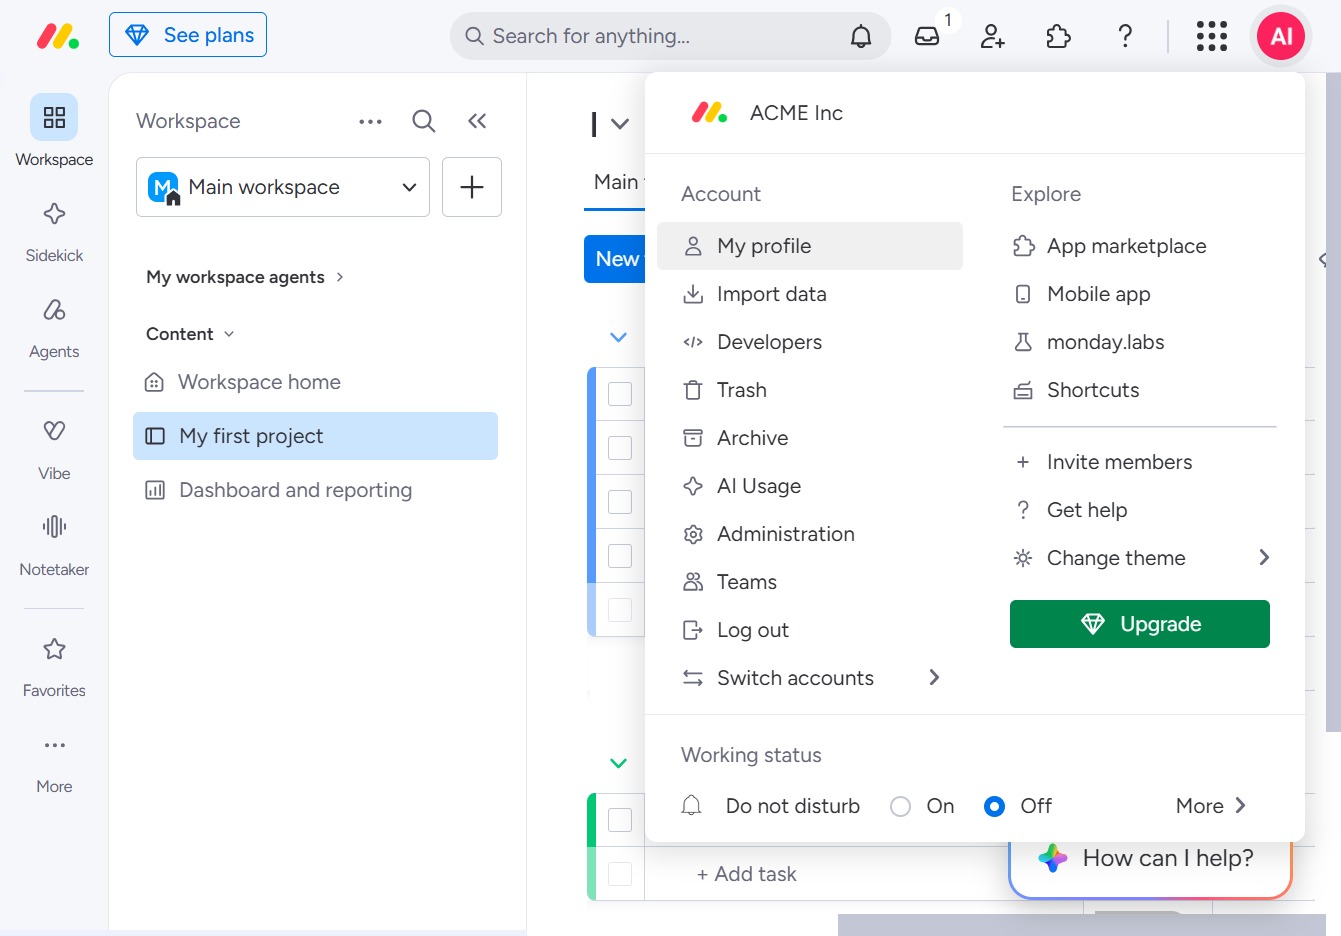This screenshot has height=936, width=1341.
Task: Open the board title dropdown chevron
Action: (x=620, y=124)
